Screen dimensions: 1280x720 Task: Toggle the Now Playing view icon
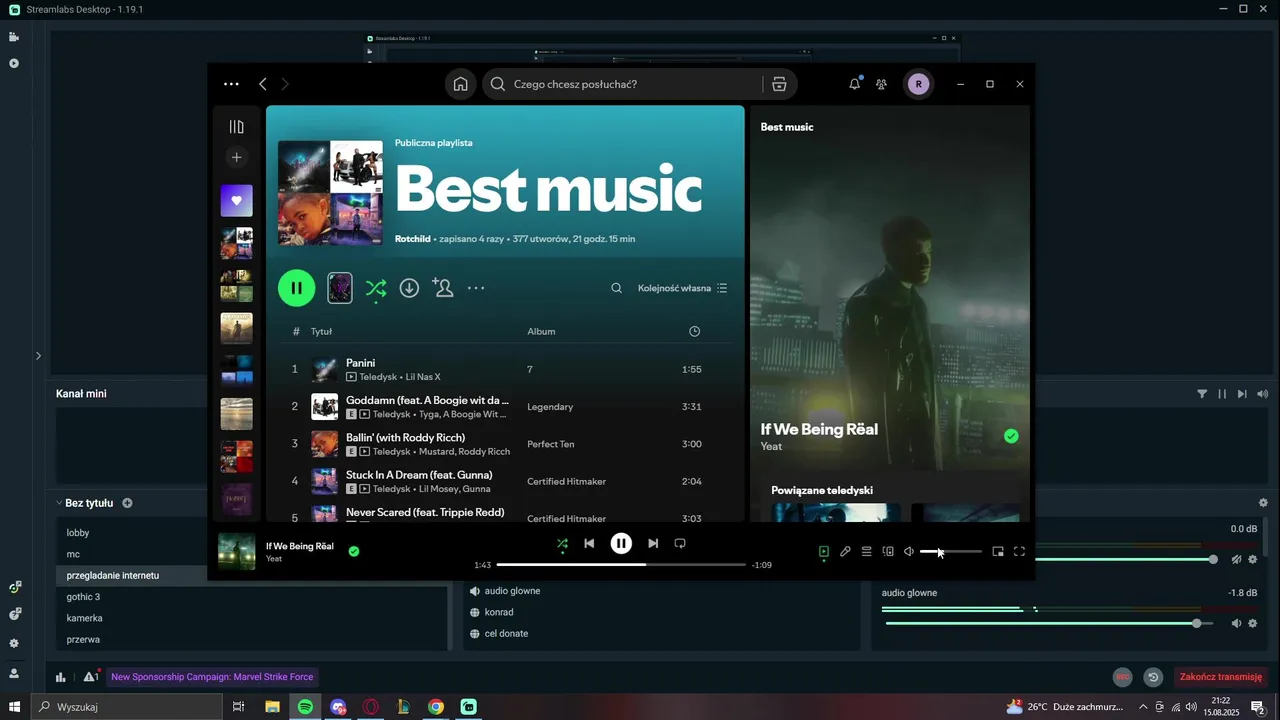click(824, 551)
